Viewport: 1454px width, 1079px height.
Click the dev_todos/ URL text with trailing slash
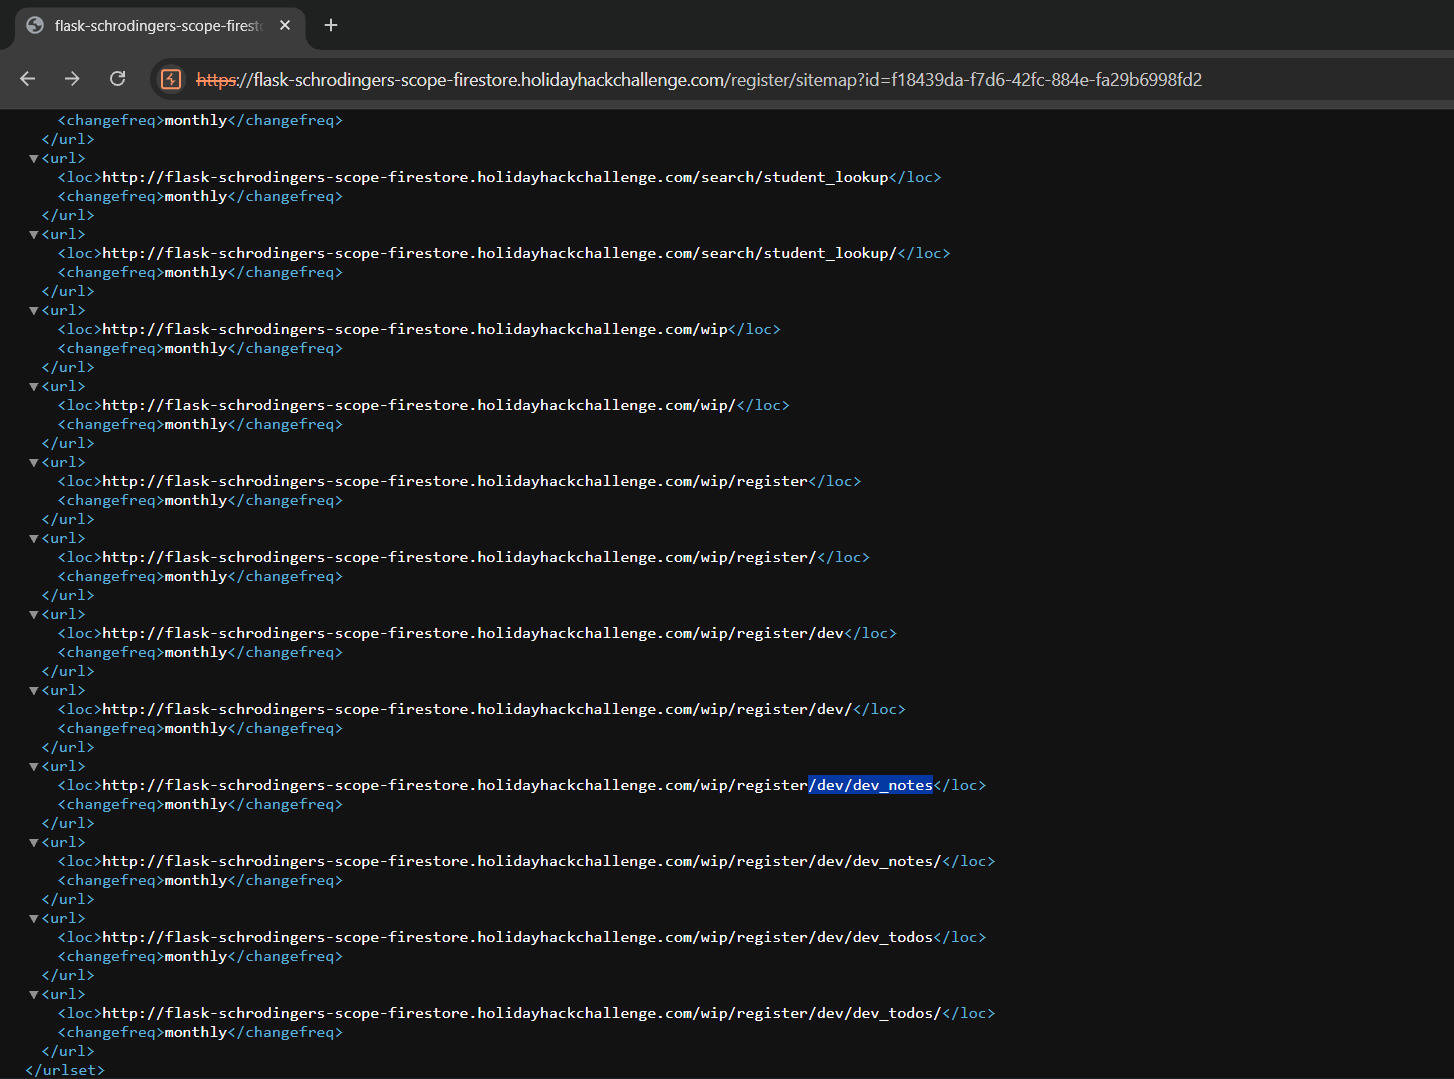pos(522,1013)
